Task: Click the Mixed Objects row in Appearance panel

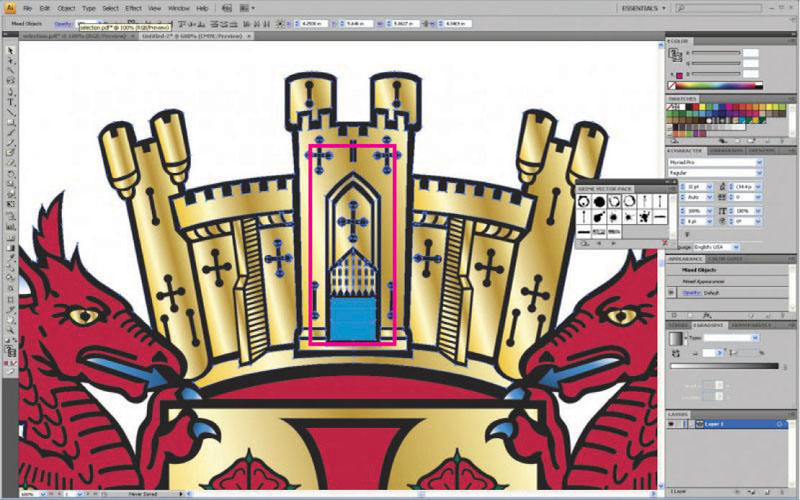Action: point(728,270)
